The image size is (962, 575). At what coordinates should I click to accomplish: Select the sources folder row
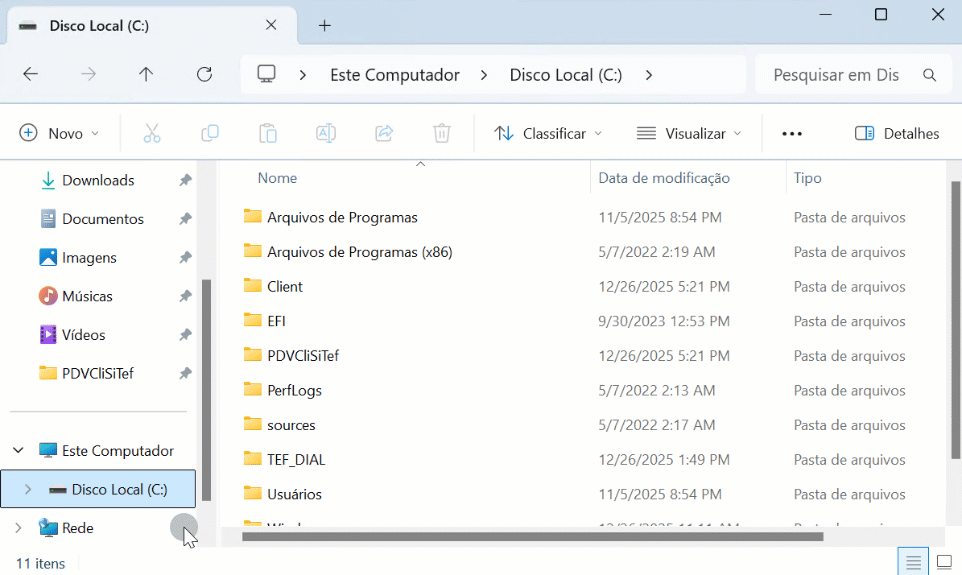coord(583,425)
